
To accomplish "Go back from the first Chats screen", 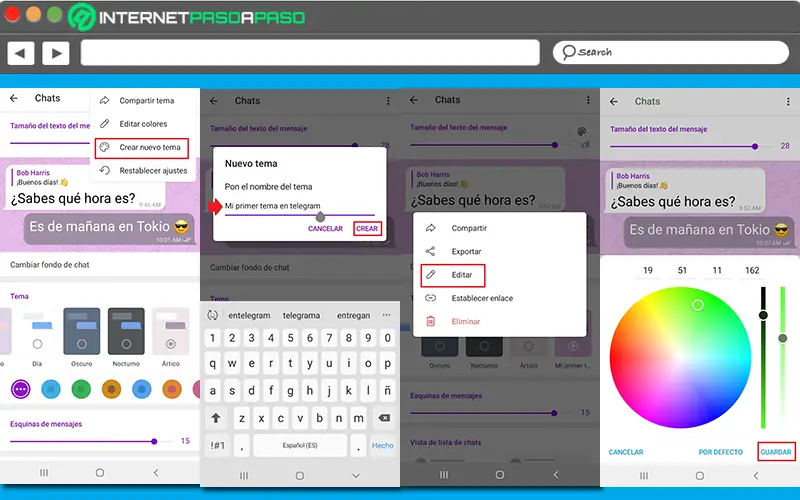I will pos(14,98).
